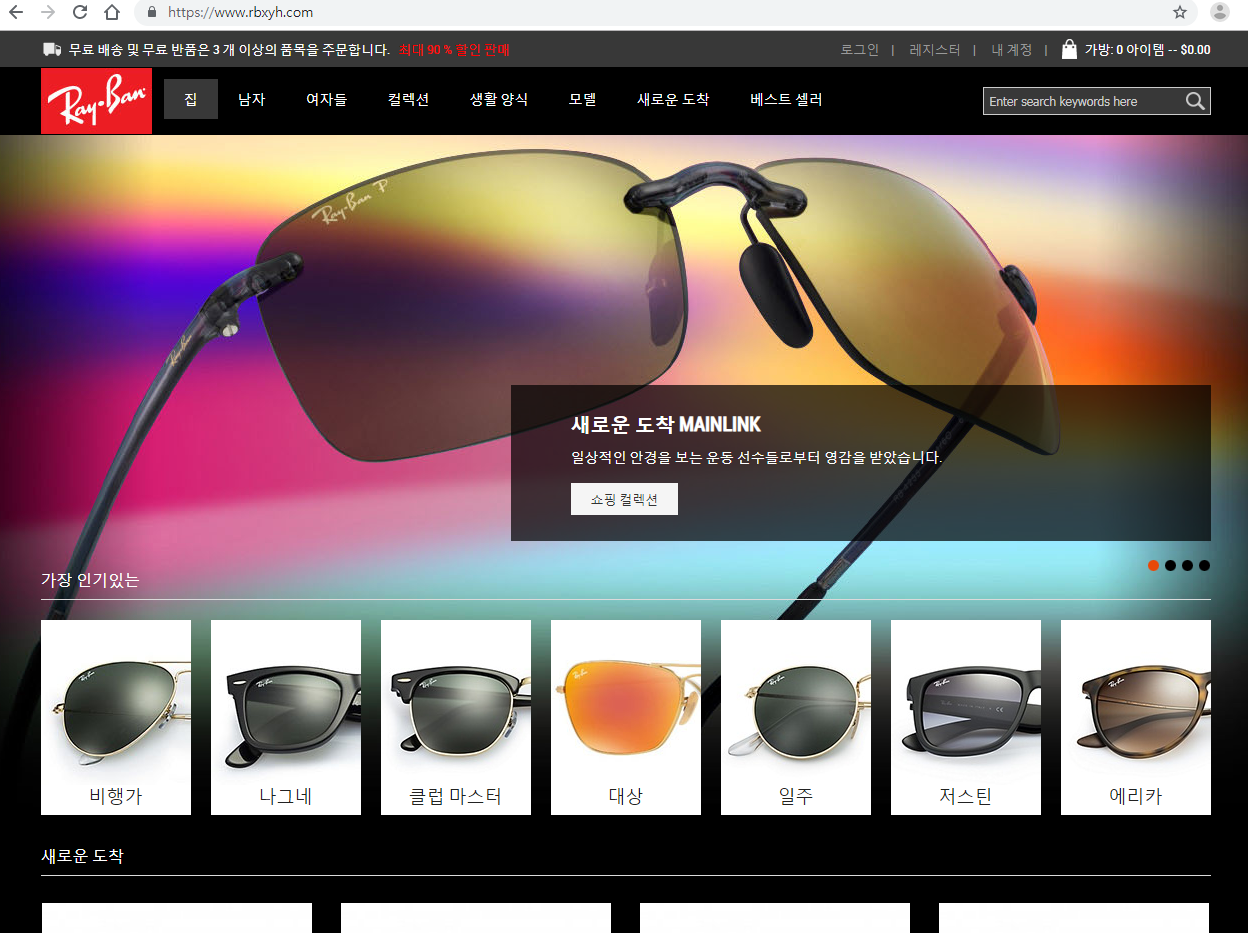The image size is (1248, 933).
Task: Click the 가방: 0 아이템 cart text
Action: tap(1147, 49)
